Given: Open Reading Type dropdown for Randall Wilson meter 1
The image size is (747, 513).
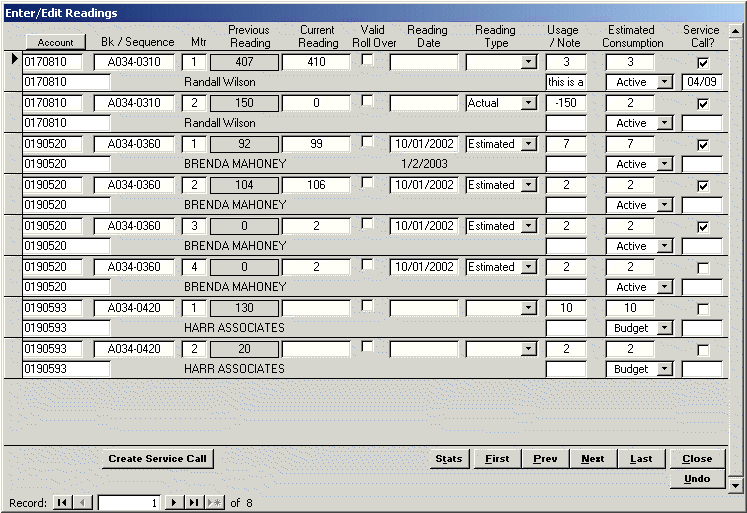Looking at the screenshot, I should [x=528, y=62].
